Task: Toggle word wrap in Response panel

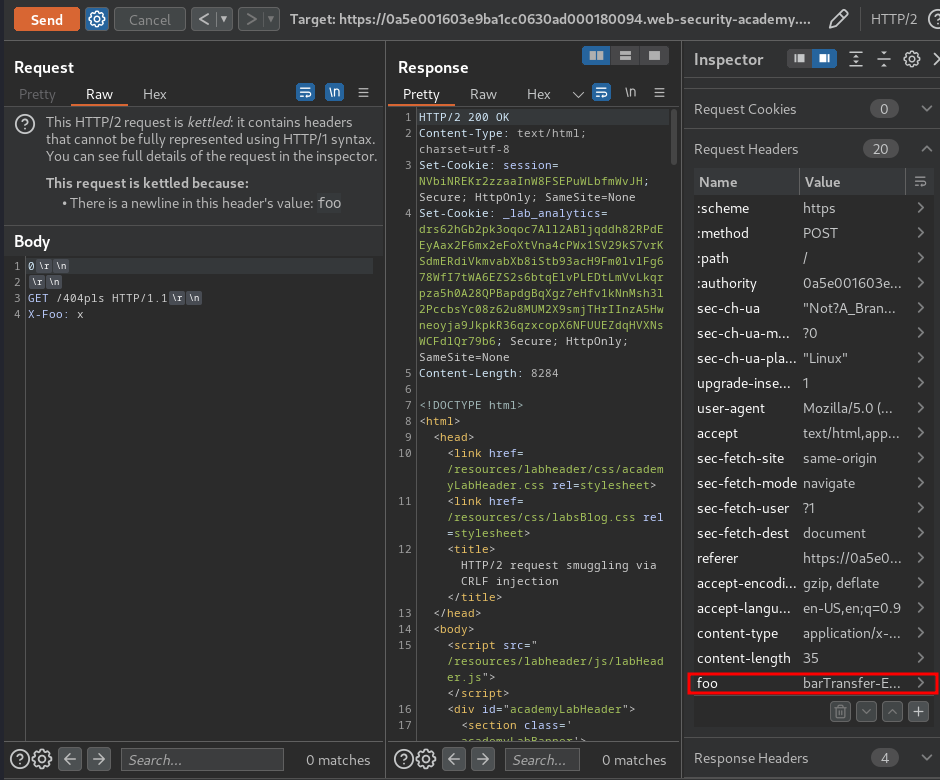Action: click(601, 92)
